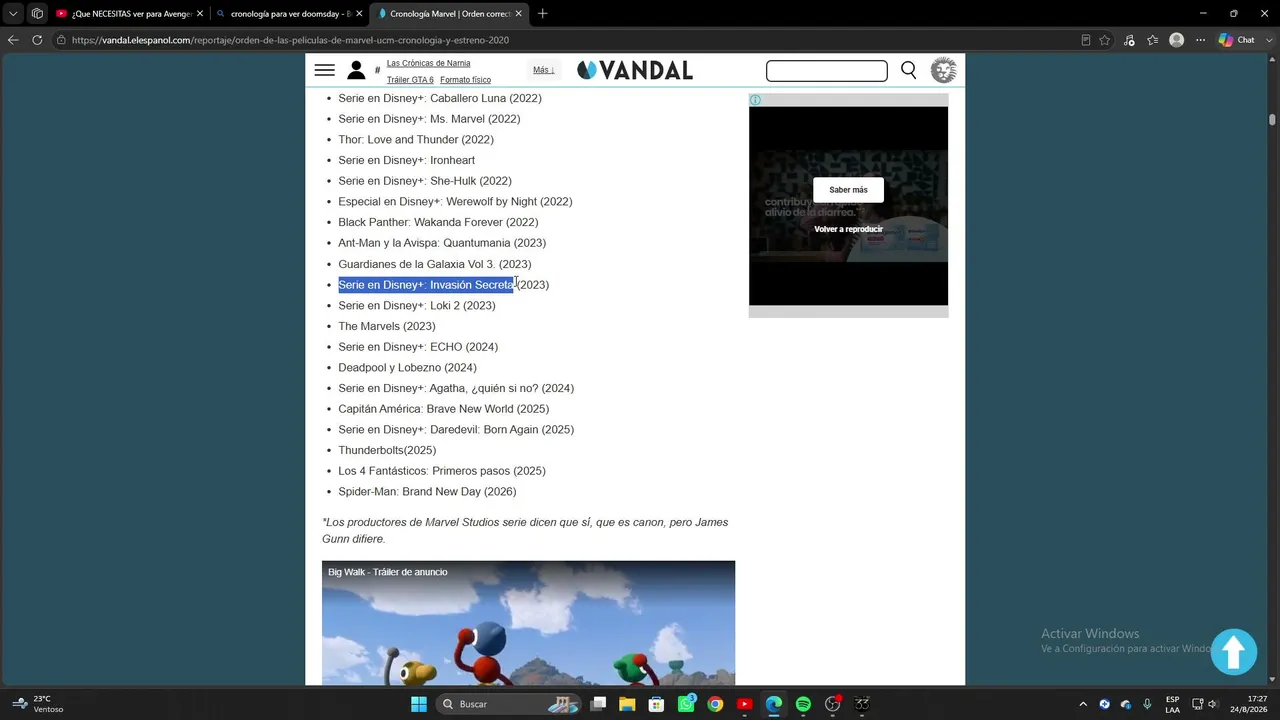Click 'Ant-Man y la Avispa: Quantumania (2023)'

[442, 243]
